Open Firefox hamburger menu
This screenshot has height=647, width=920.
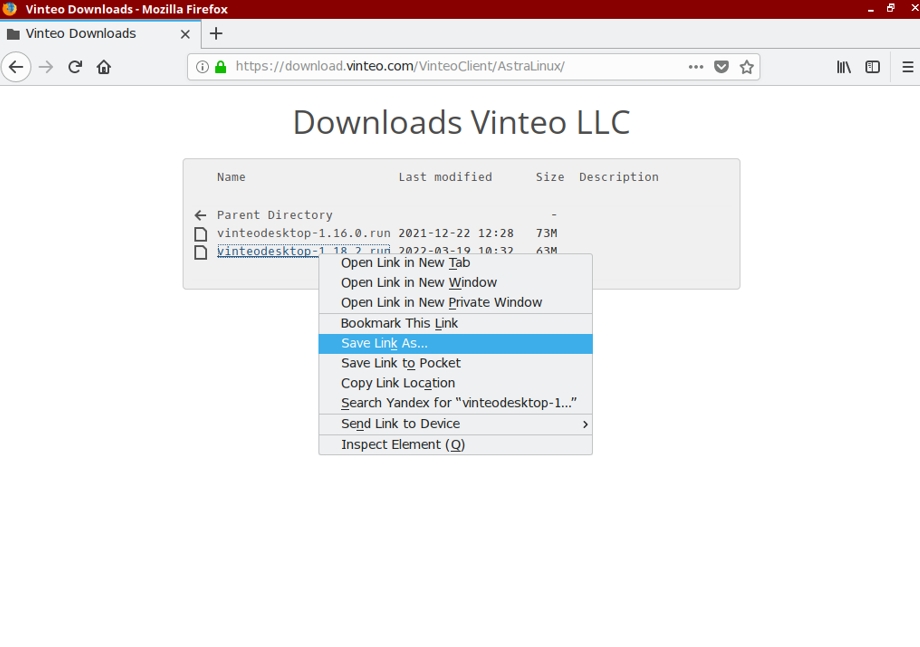[x=908, y=67]
